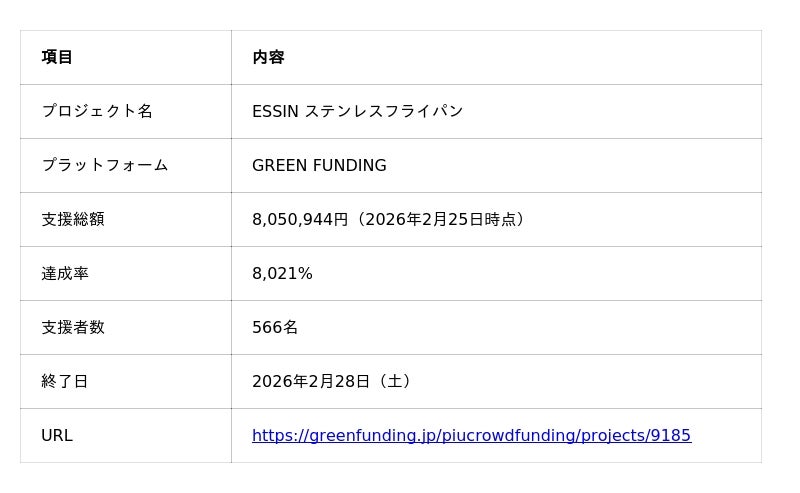Select the プロジェクト名 row label
Screen dimensions: 800x493
coord(97,112)
